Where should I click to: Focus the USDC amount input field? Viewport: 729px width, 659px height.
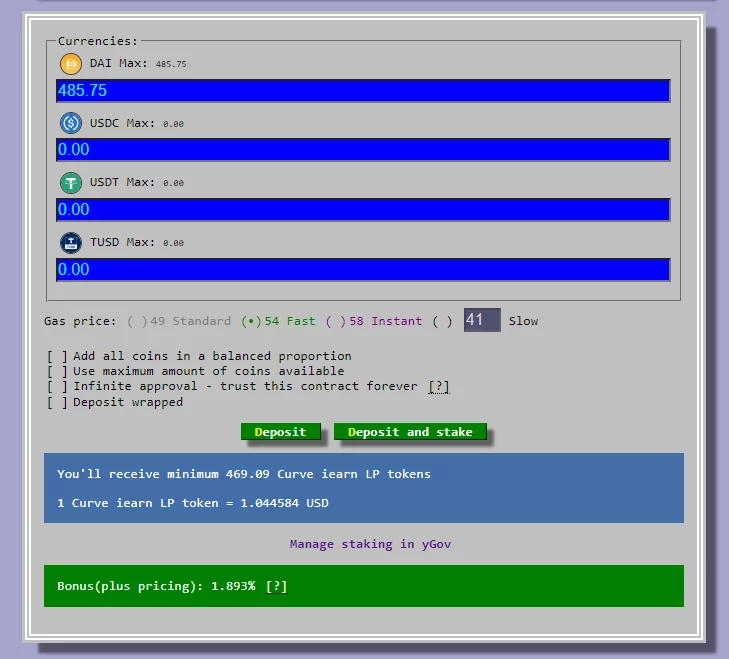point(363,150)
